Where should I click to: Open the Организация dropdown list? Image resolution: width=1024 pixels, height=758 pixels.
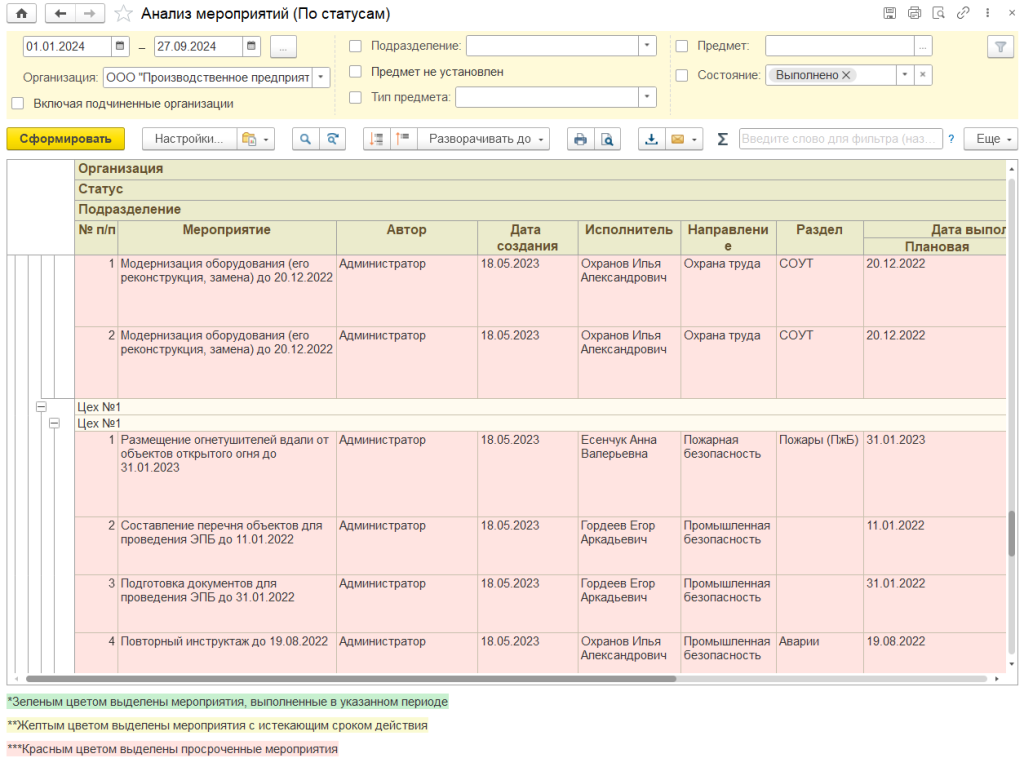click(320, 77)
